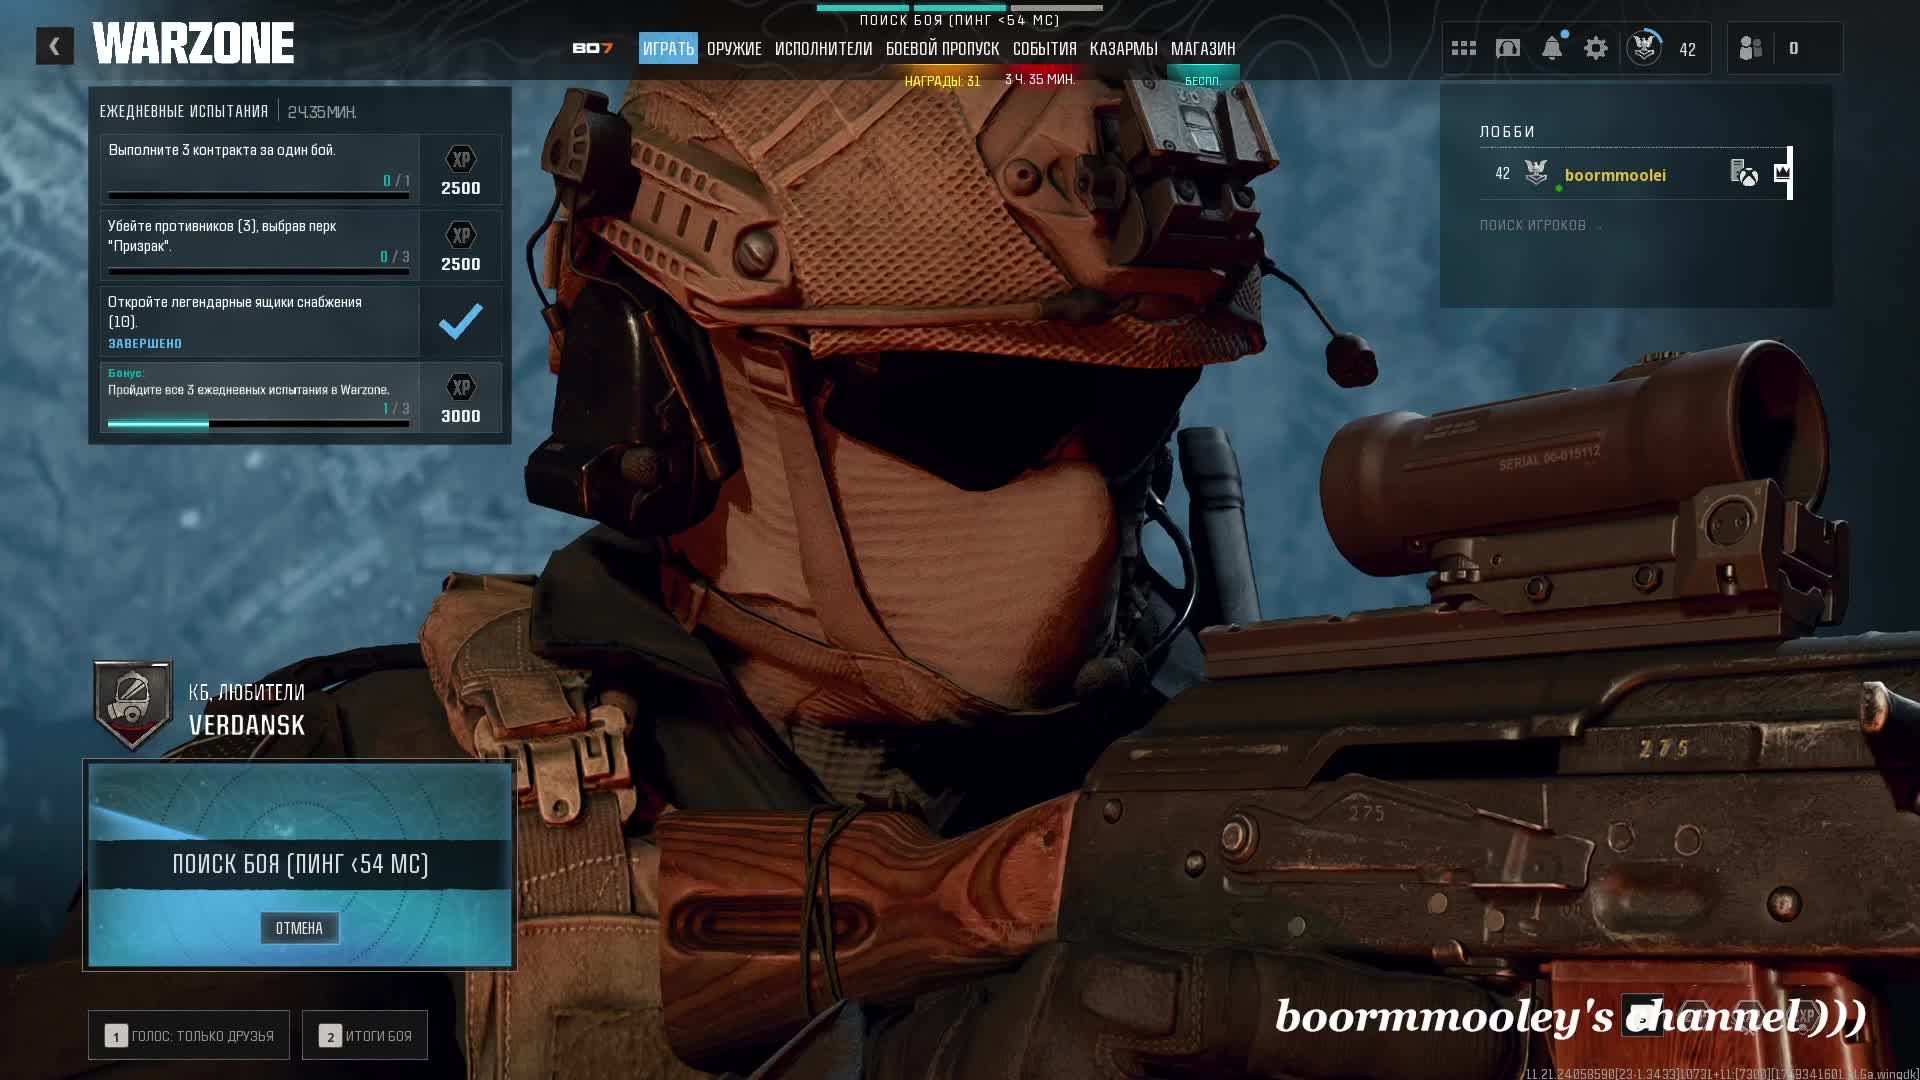Open the player rank emblem profile
Screen dimensions: 1920x1080
1644,48
